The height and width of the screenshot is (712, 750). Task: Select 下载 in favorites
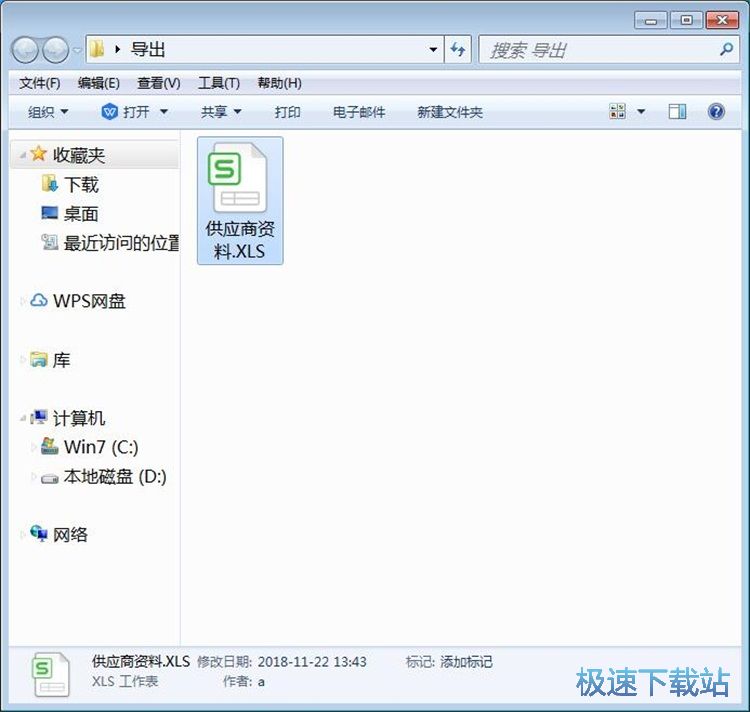click(81, 185)
